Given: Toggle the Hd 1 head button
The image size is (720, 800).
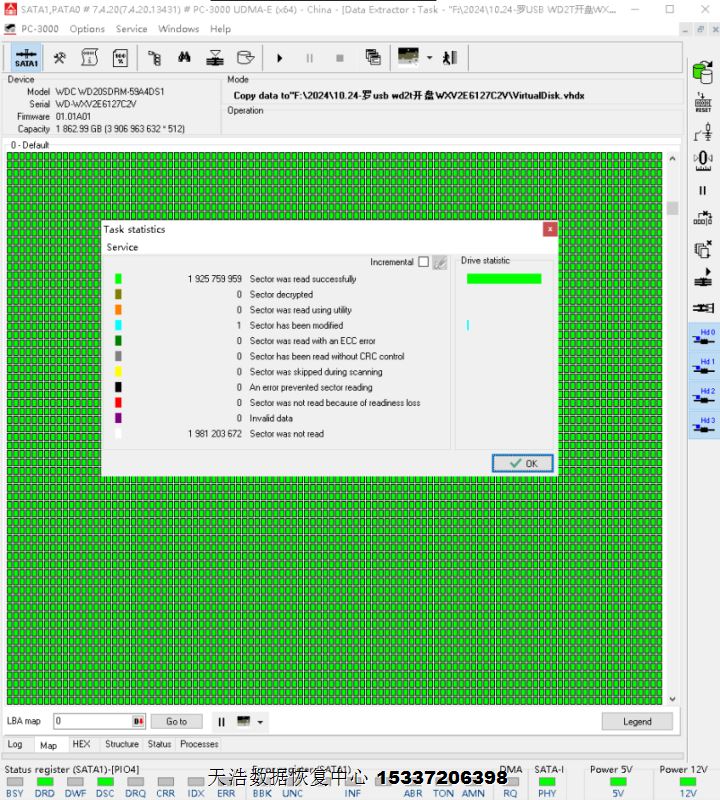Looking at the screenshot, I should coord(702,368).
